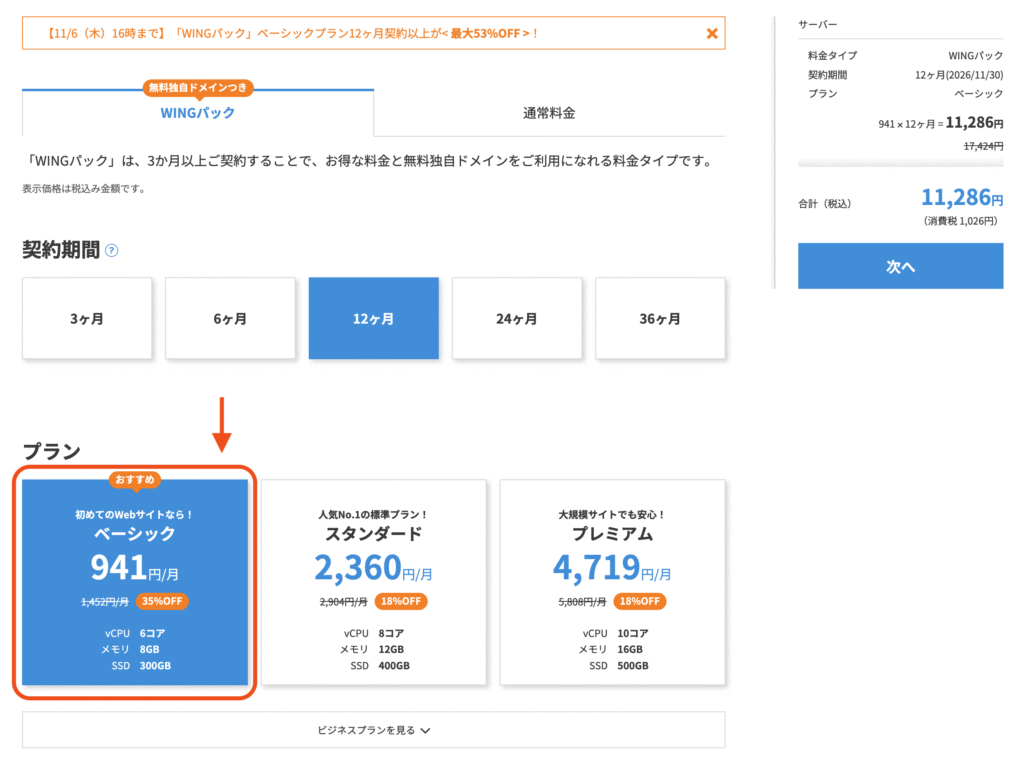Expand the ビジネスプランを見る section
Image resolution: width=1024 pixels, height=772 pixels.
tap(373, 729)
